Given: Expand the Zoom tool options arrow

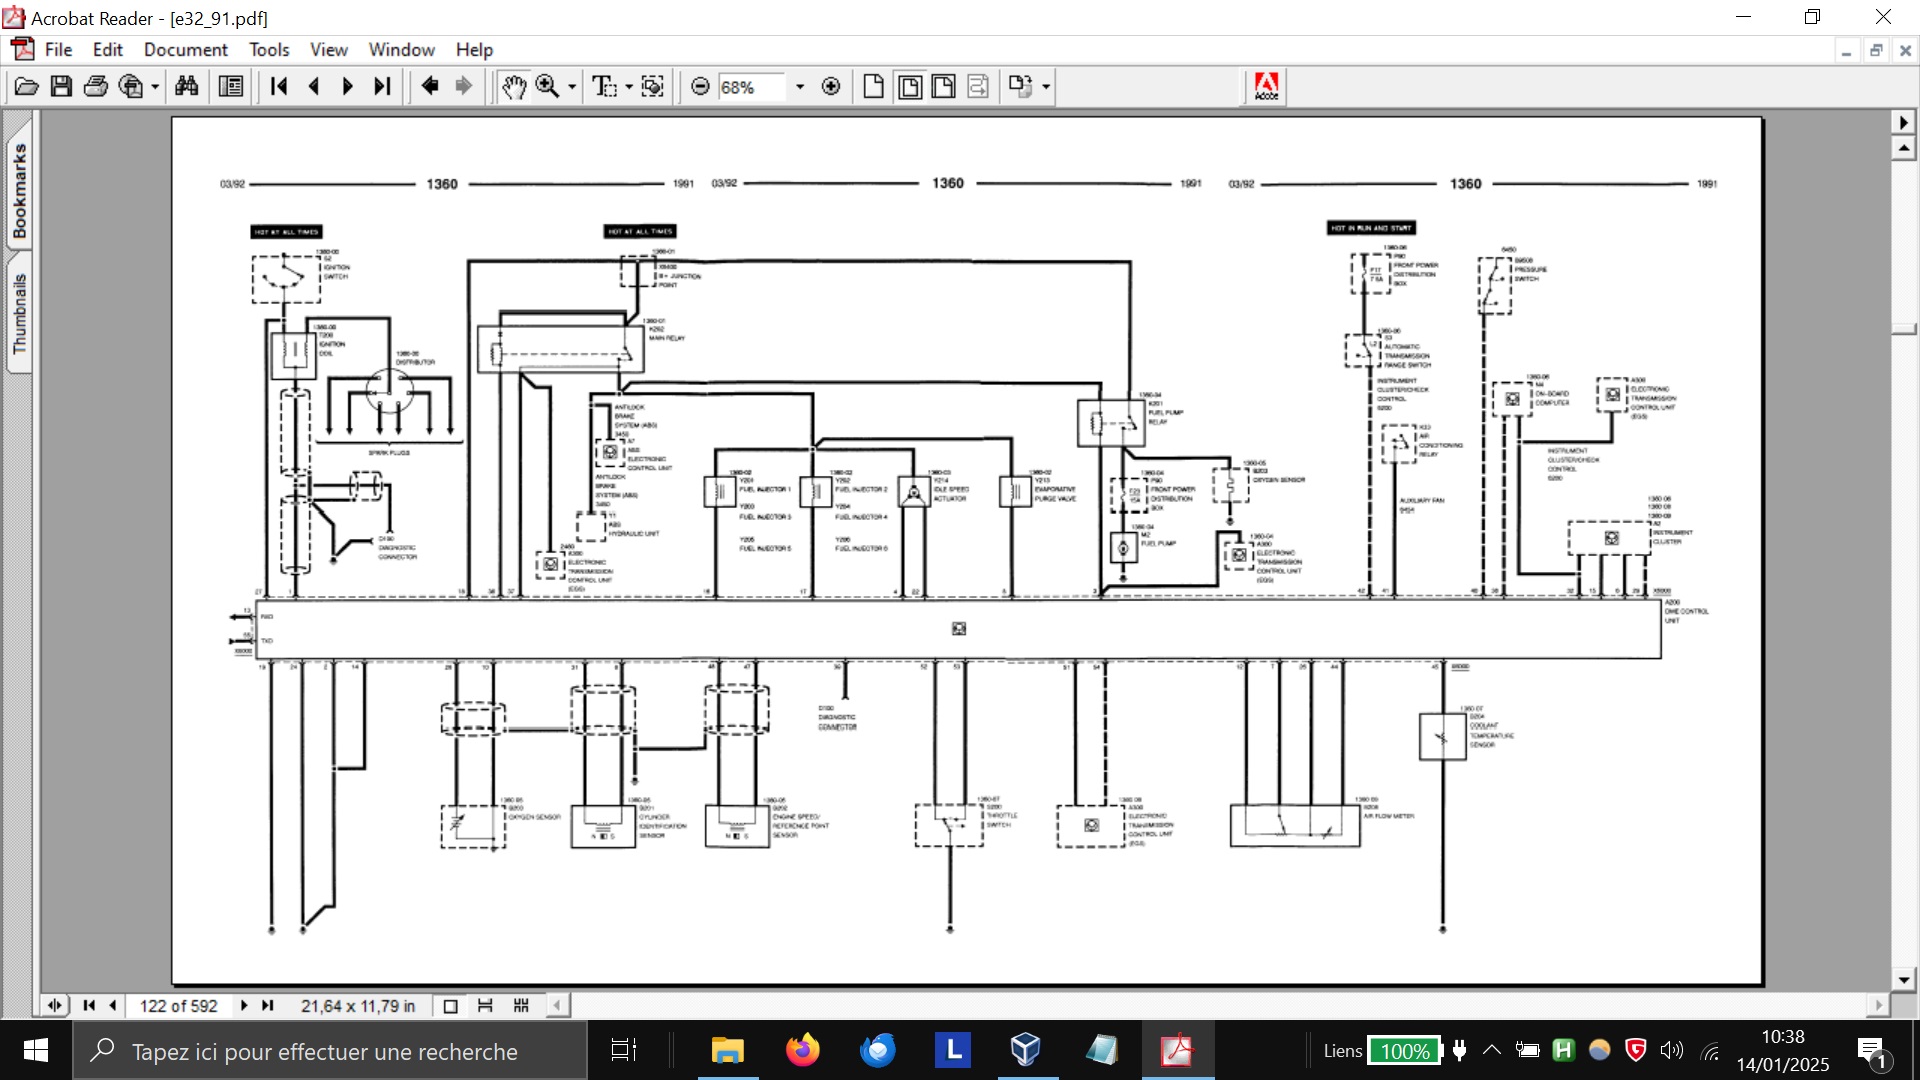Looking at the screenshot, I should click(x=572, y=87).
